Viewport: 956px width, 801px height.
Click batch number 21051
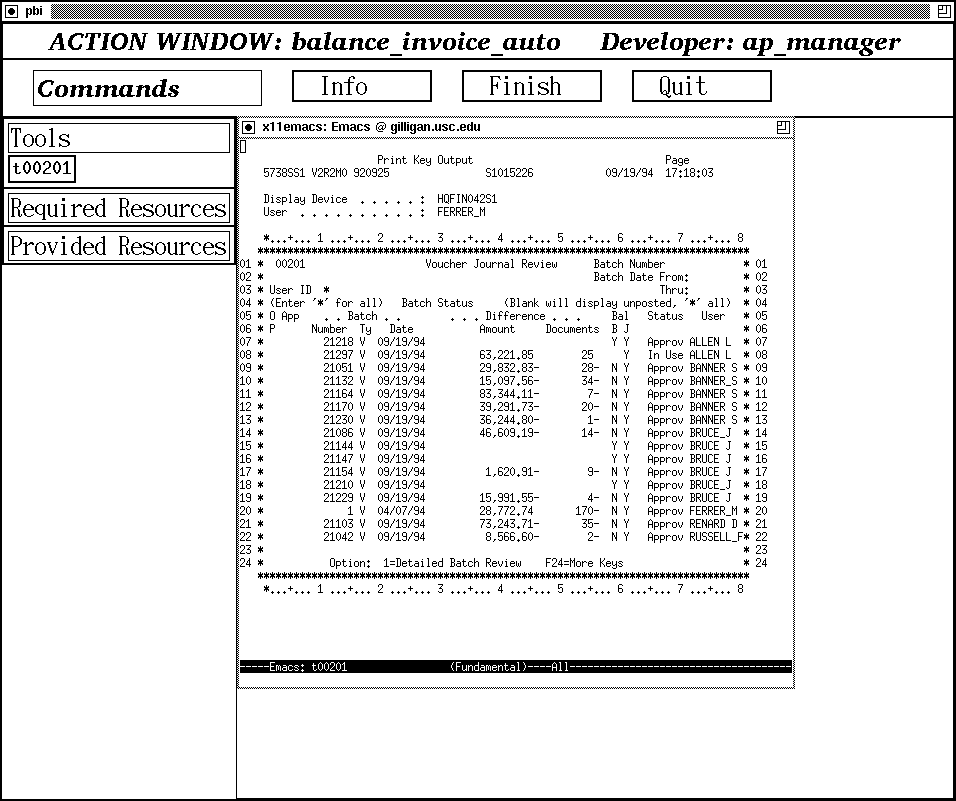tap(338, 368)
